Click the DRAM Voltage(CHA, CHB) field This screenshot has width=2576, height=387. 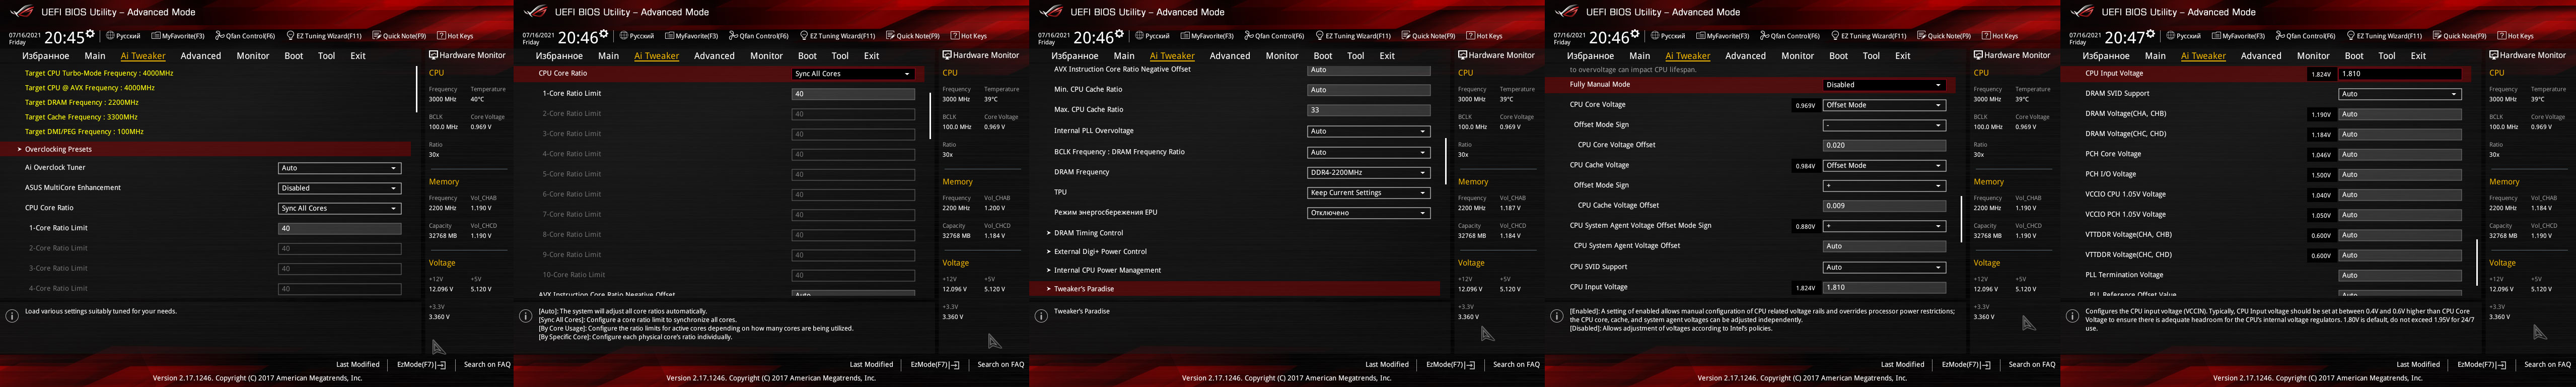pyautogui.click(x=2400, y=114)
